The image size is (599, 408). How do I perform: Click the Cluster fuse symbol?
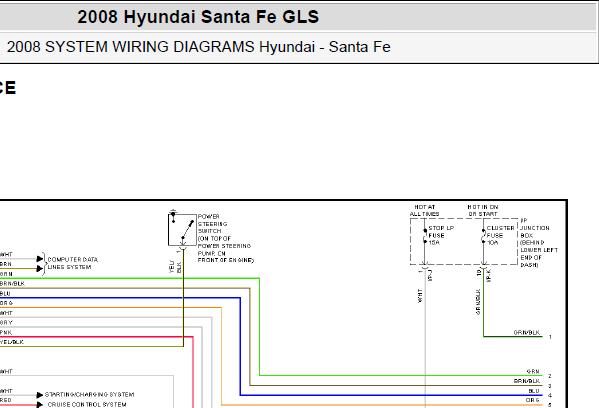tap(483, 236)
